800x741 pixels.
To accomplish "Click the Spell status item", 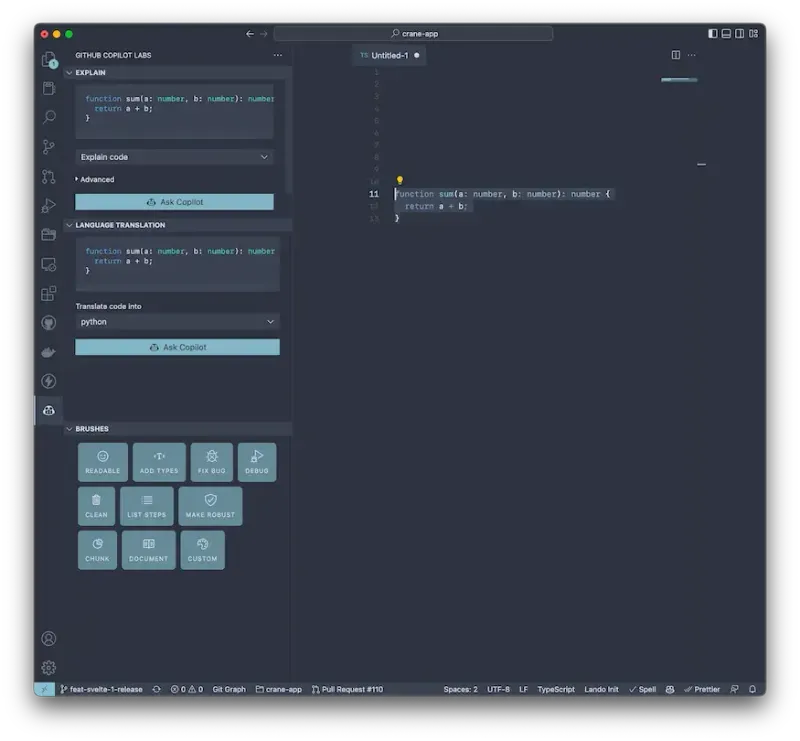I will pyautogui.click(x=643, y=689).
